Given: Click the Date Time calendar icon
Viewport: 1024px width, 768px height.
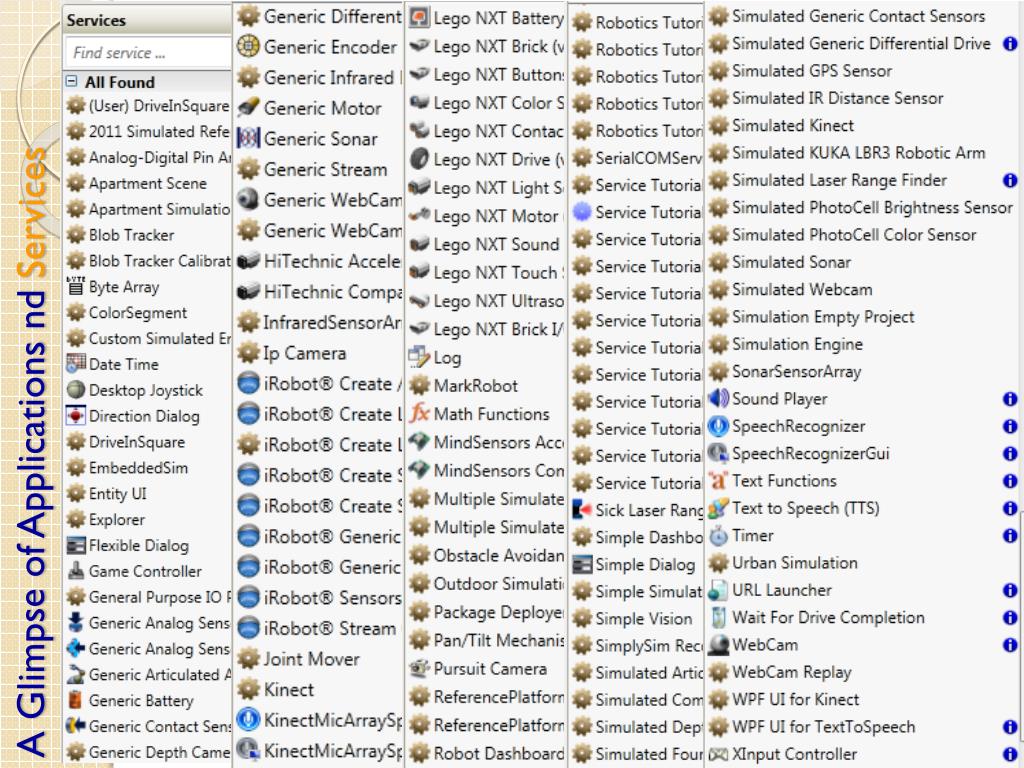Looking at the screenshot, I should click(x=76, y=364).
